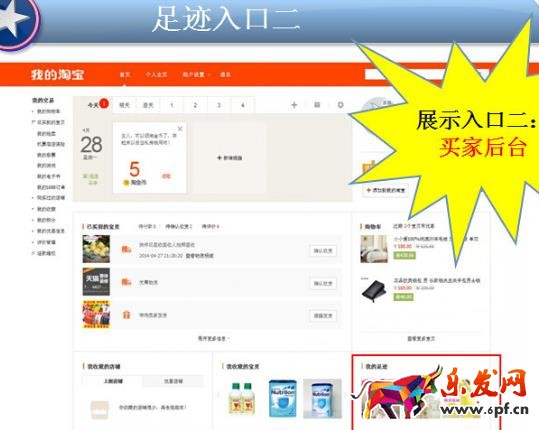Open 我的拍卖 in the left sidebar
Screen dimensions: 539x430
click(46, 133)
